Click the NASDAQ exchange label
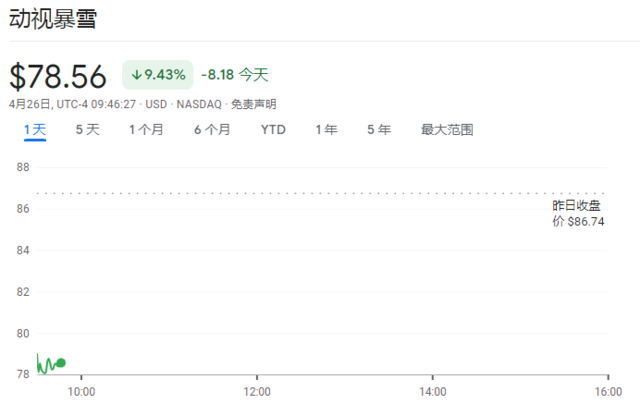 199,105
